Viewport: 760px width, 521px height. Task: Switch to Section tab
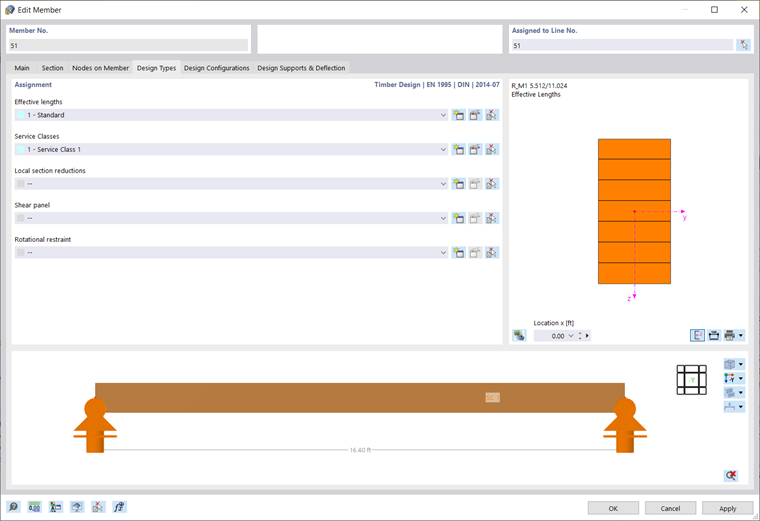coord(52,68)
